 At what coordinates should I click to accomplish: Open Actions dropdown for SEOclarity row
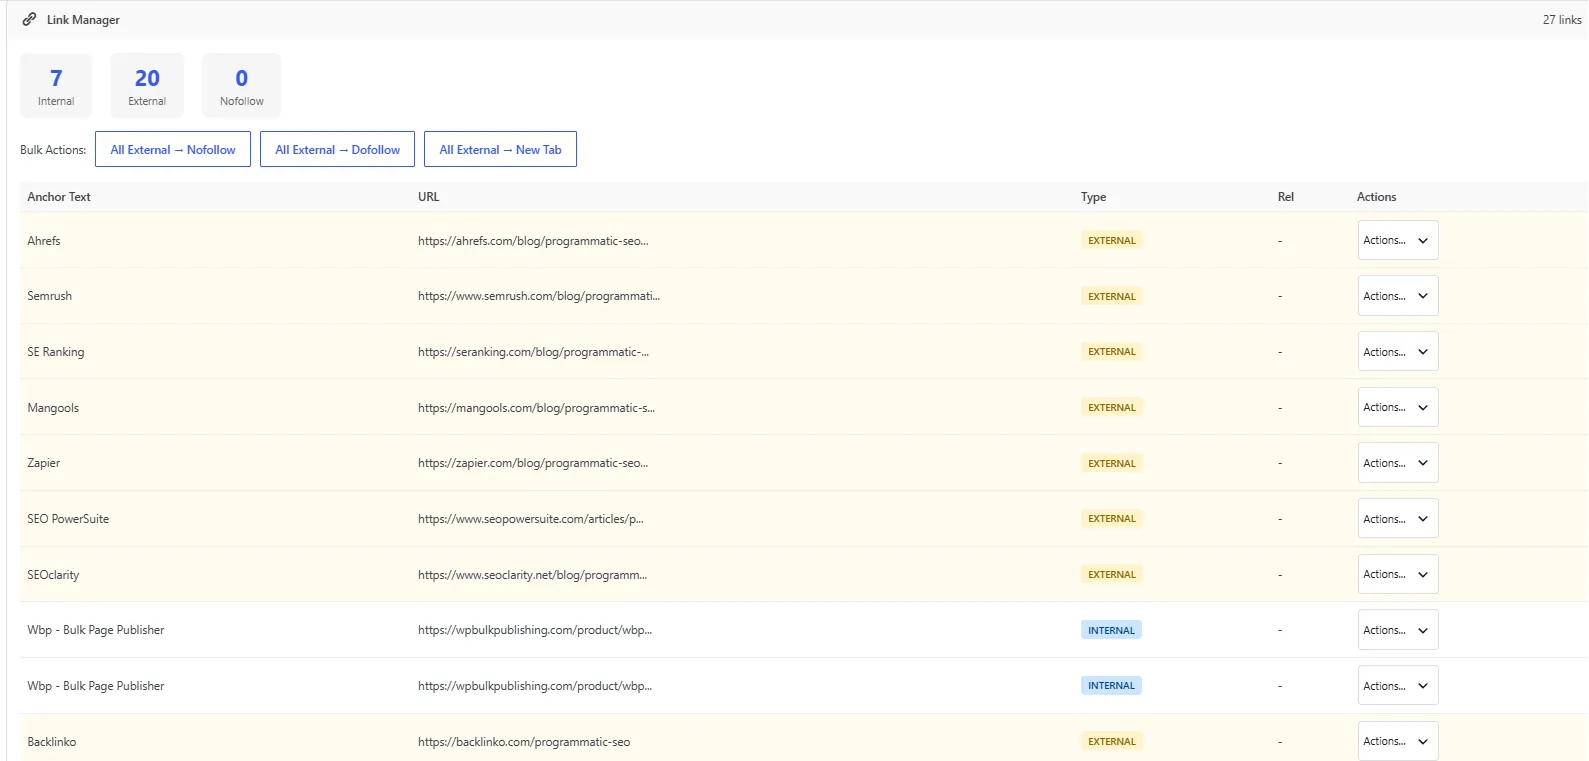1398,575
